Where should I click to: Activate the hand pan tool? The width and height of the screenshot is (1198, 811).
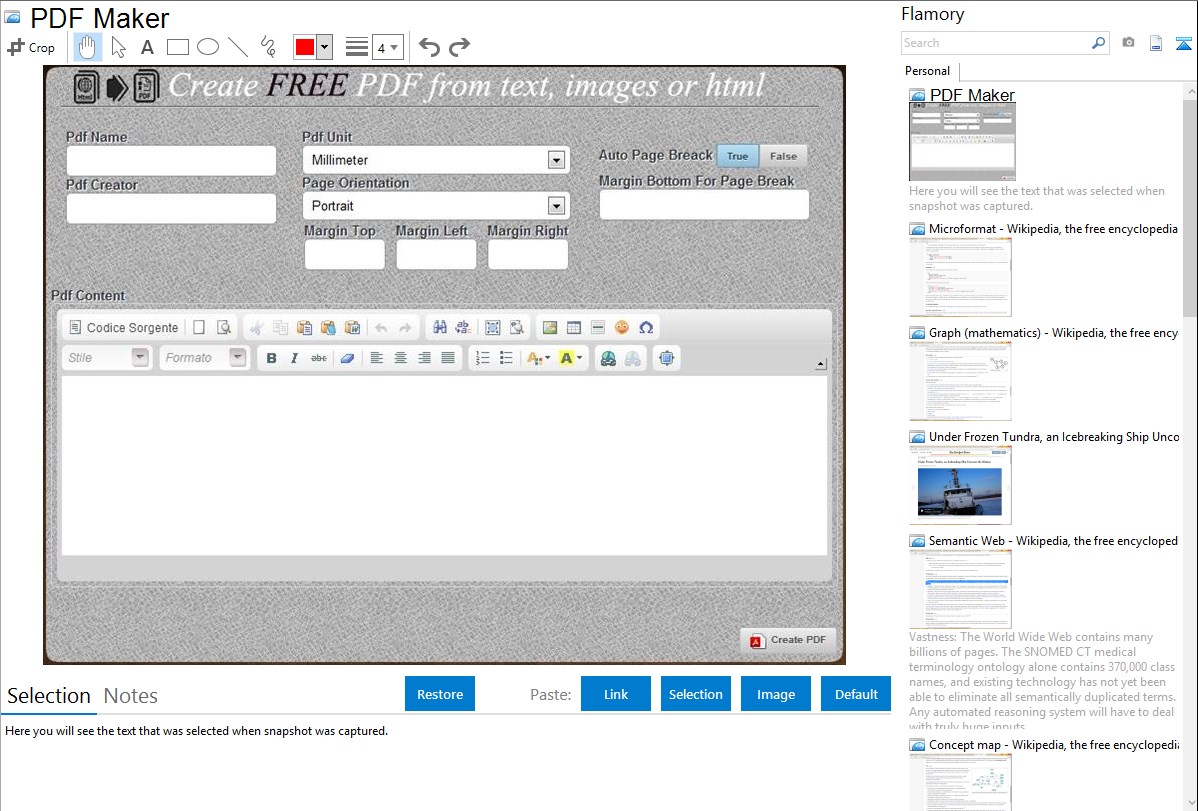pyautogui.click(x=87, y=47)
